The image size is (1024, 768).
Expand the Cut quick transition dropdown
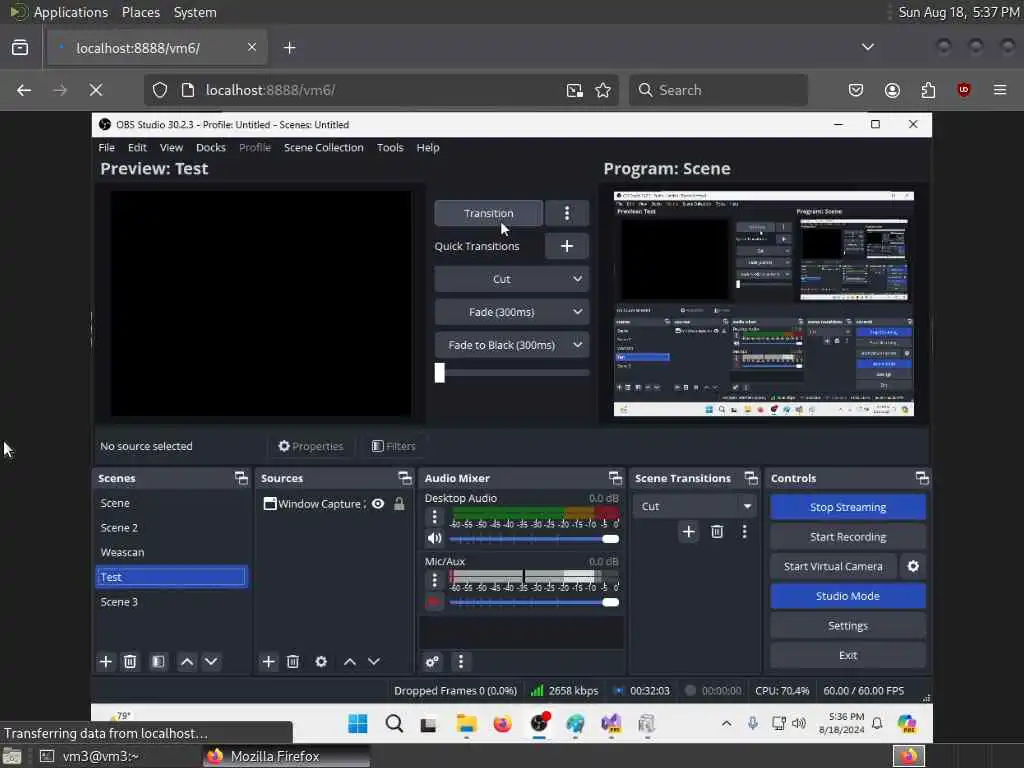[x=577, y=279]
